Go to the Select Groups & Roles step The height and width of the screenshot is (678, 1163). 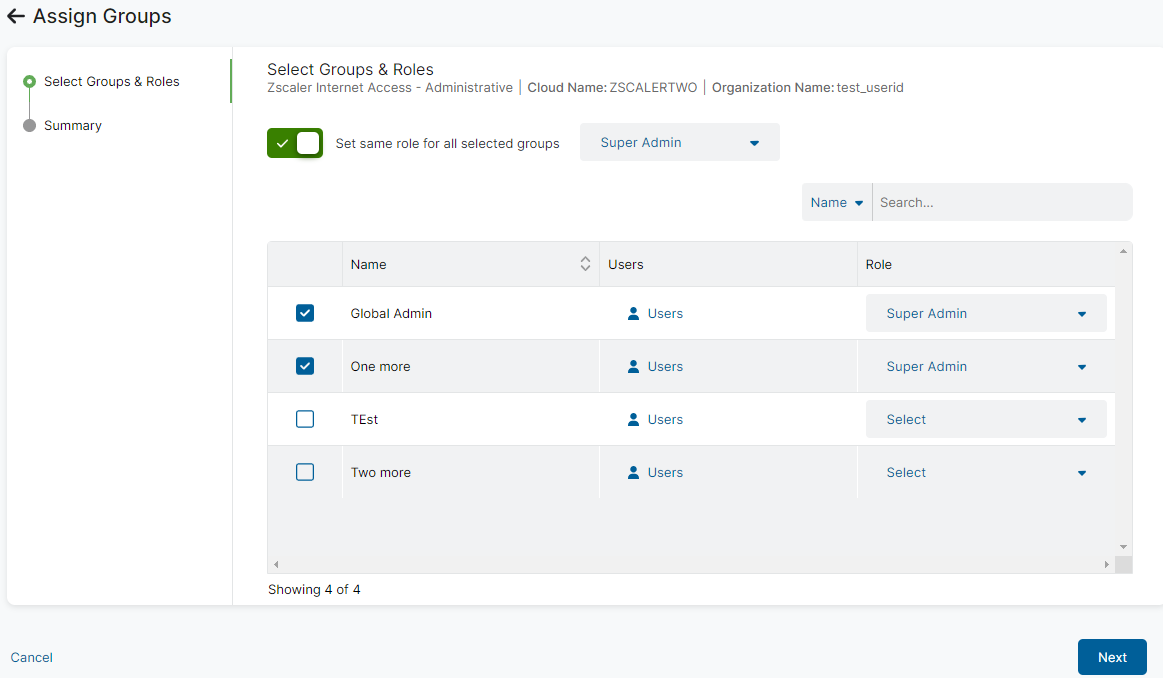tap(111, 81)
